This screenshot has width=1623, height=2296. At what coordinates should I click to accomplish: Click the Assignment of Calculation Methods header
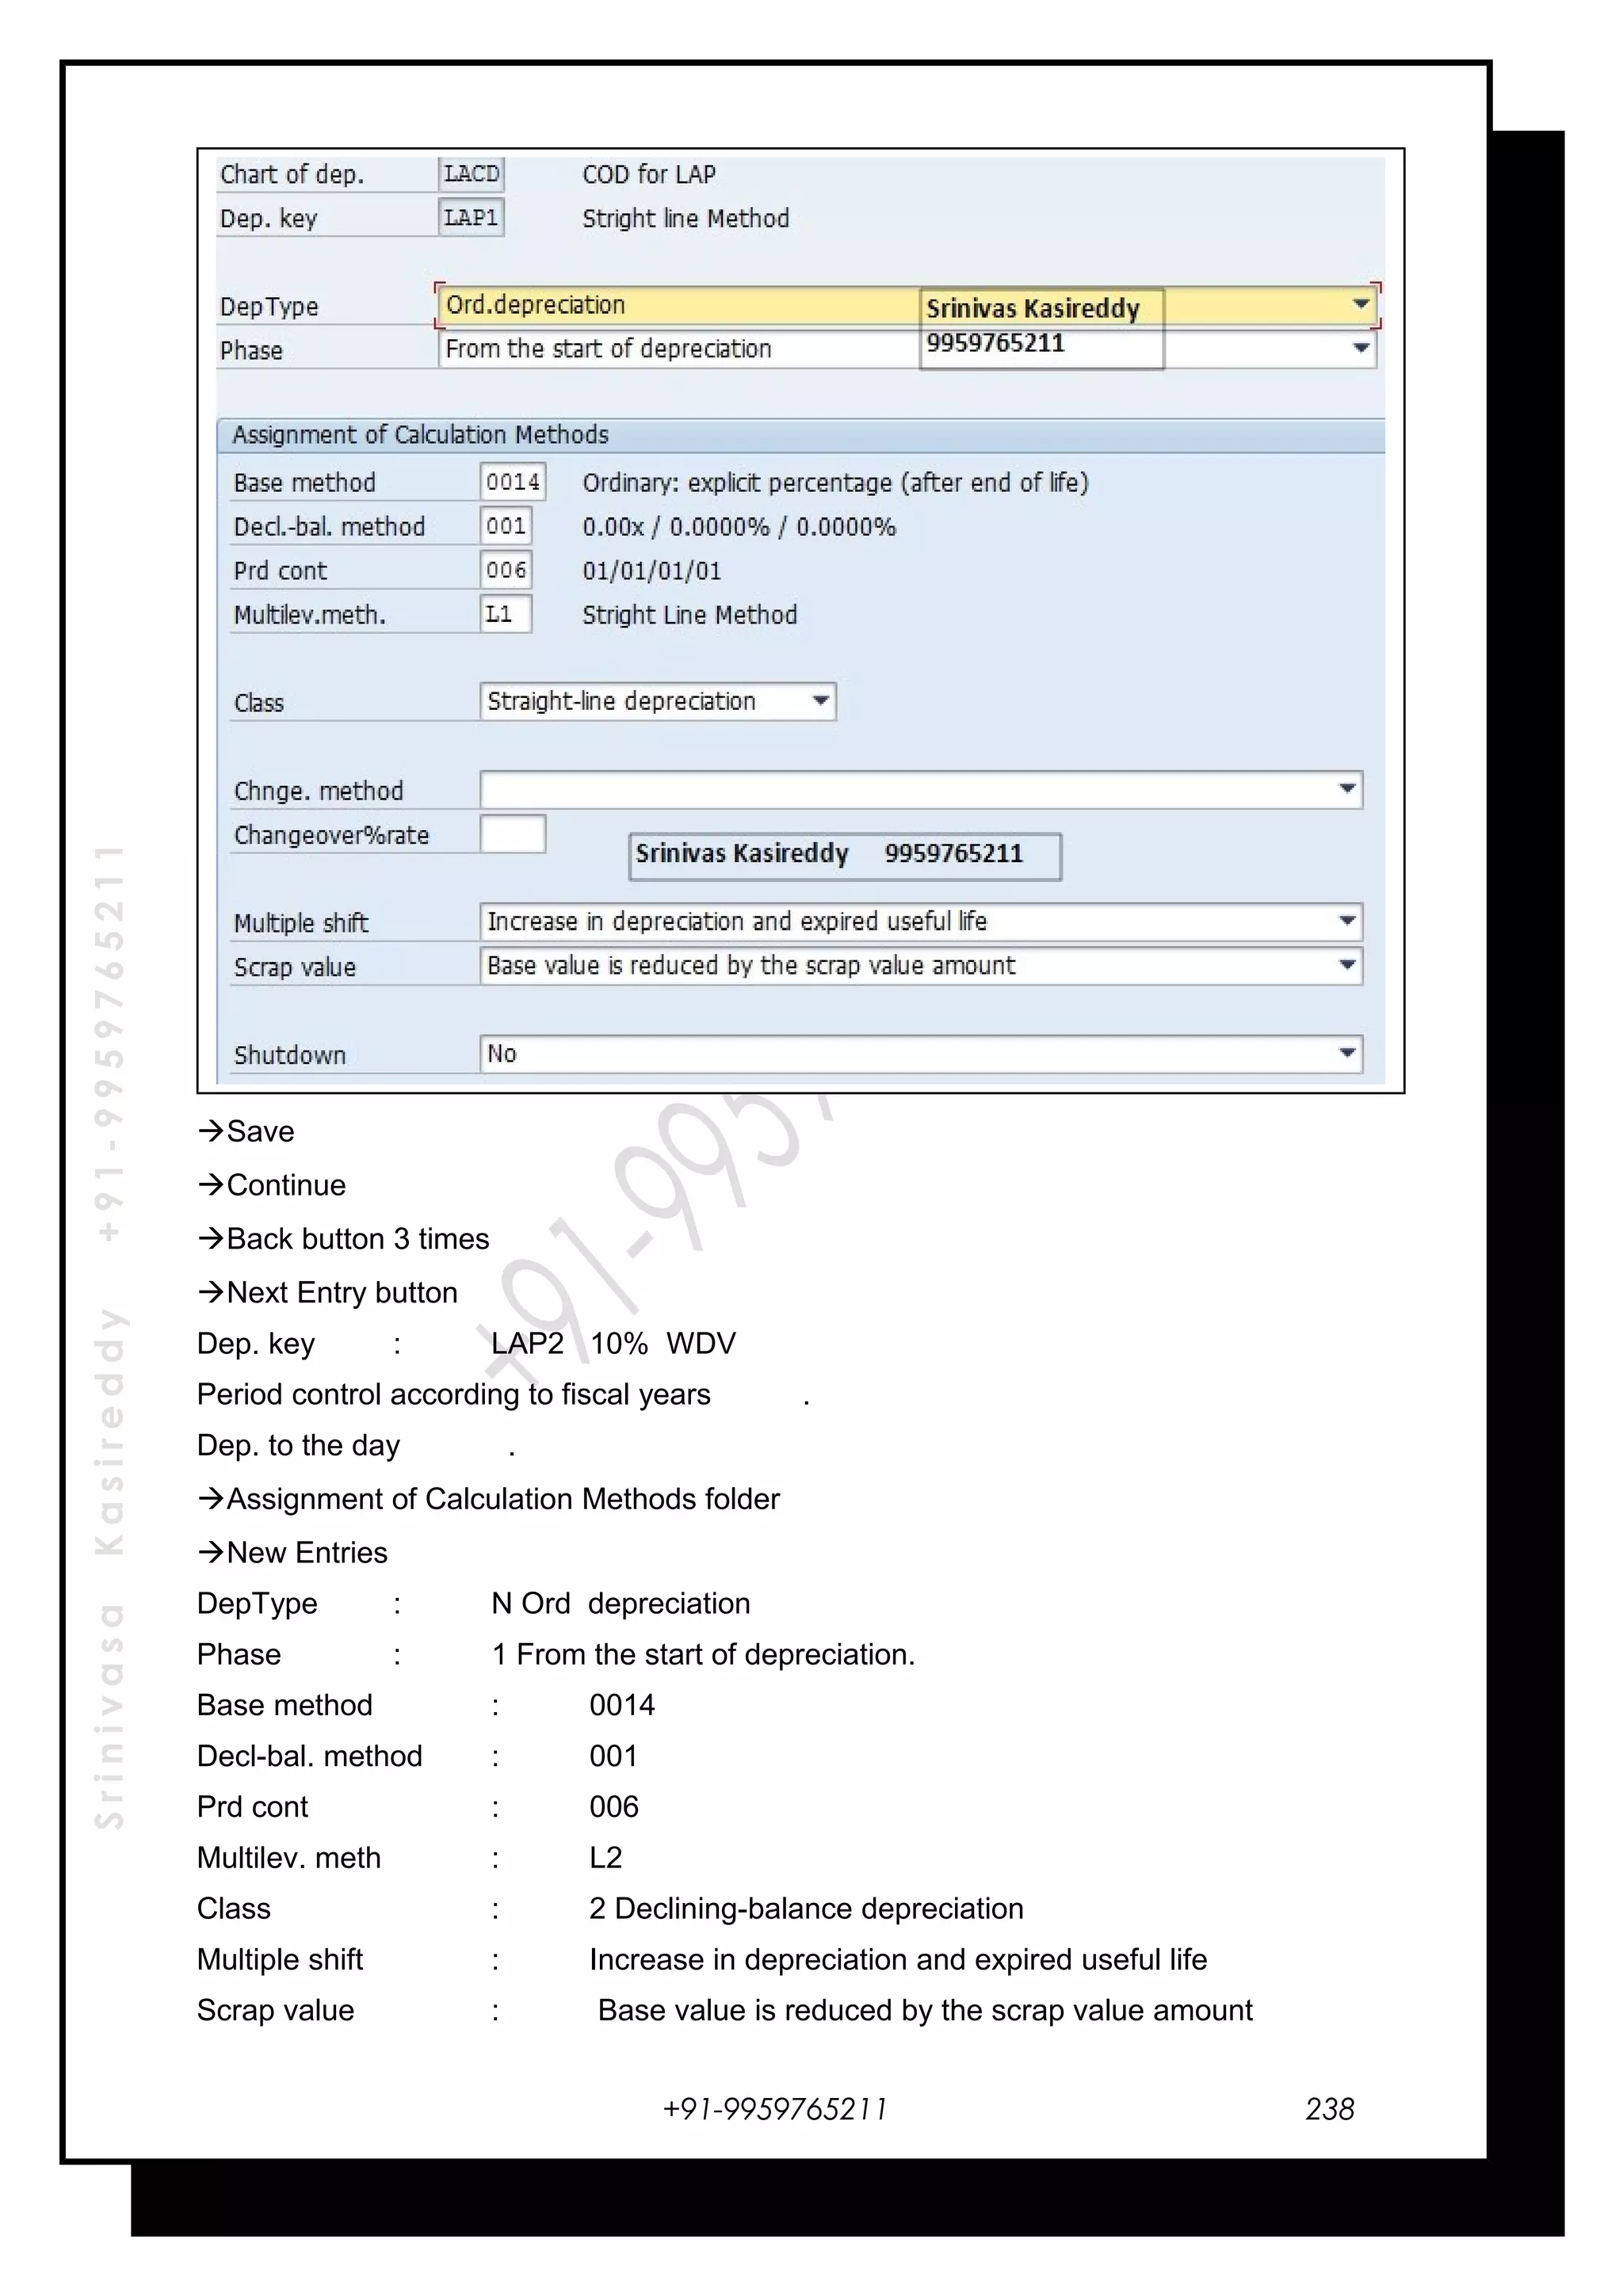tap(420, 435)
